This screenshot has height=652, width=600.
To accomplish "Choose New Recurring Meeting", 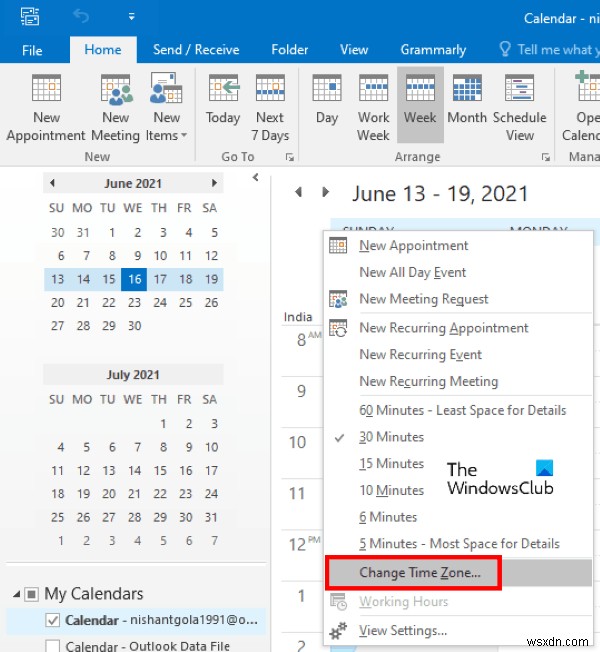I will click(x=458, y=381).
